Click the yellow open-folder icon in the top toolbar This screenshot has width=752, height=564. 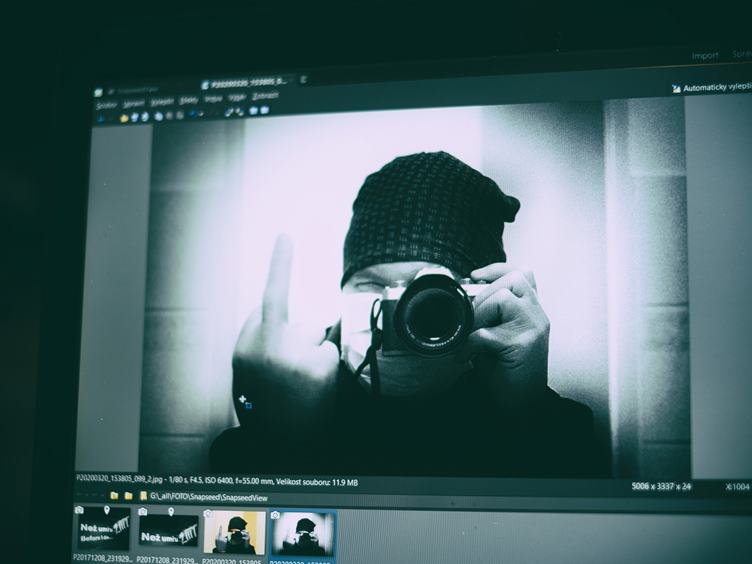pos(124,118)
